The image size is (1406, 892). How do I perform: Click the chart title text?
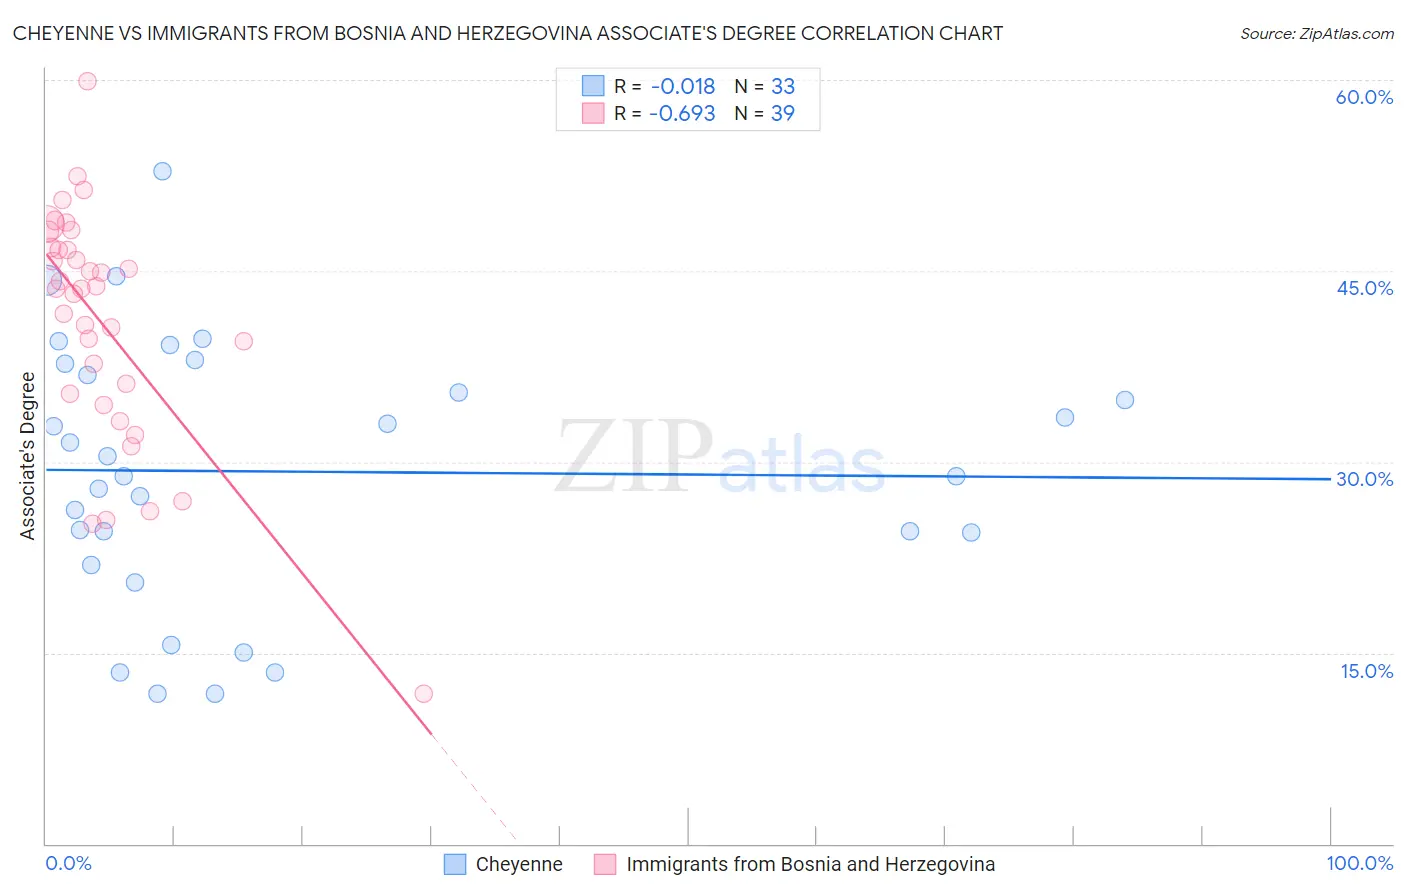pos(507,34)
